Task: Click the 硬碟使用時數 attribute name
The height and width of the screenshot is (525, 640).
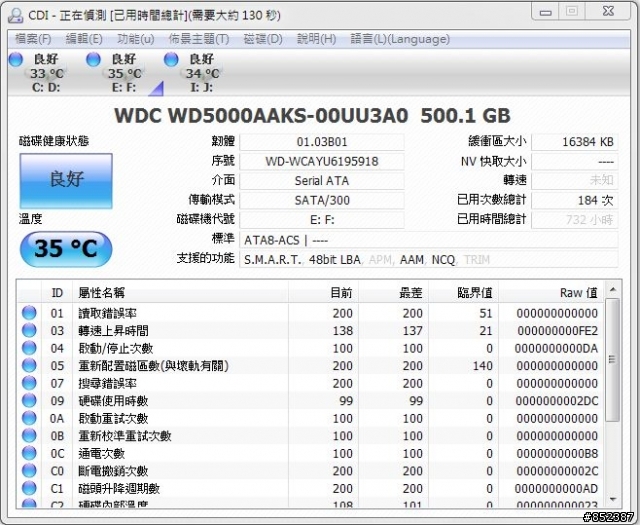Action: click(x=113, y=401)
